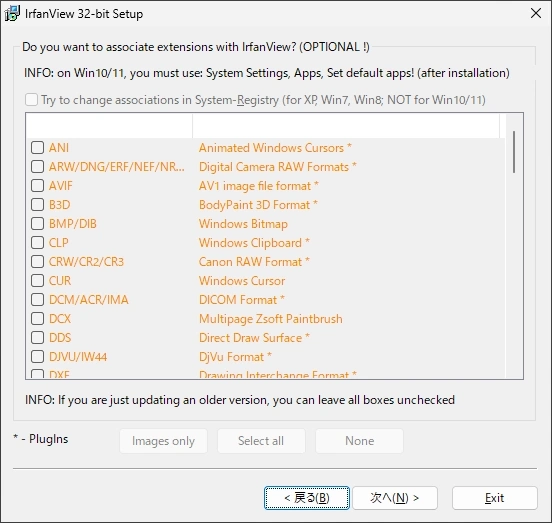The height and width of the screenshot is (523, 552).
Task: Click 'Windows Clipboard' description text
Action: (x=254, y=243)
